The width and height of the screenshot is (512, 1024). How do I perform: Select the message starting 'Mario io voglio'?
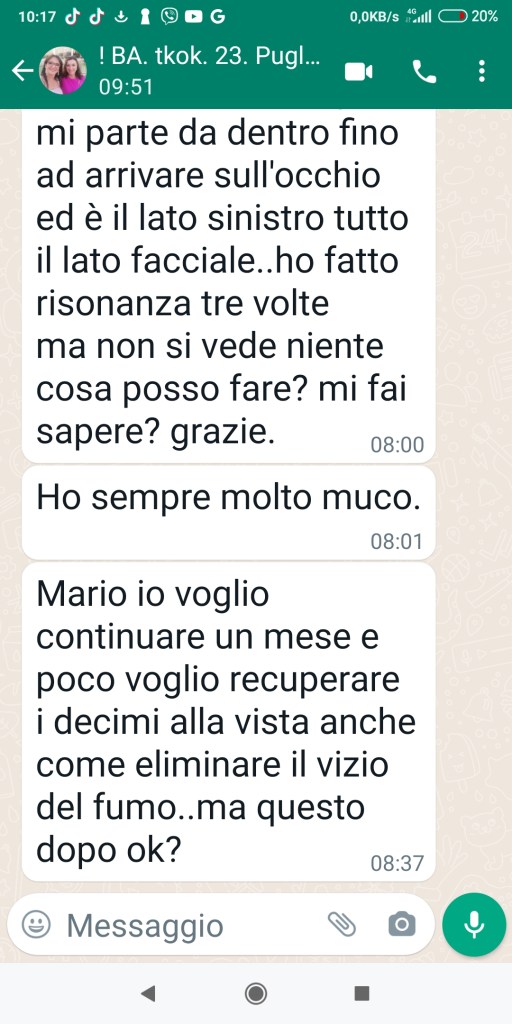229,722
